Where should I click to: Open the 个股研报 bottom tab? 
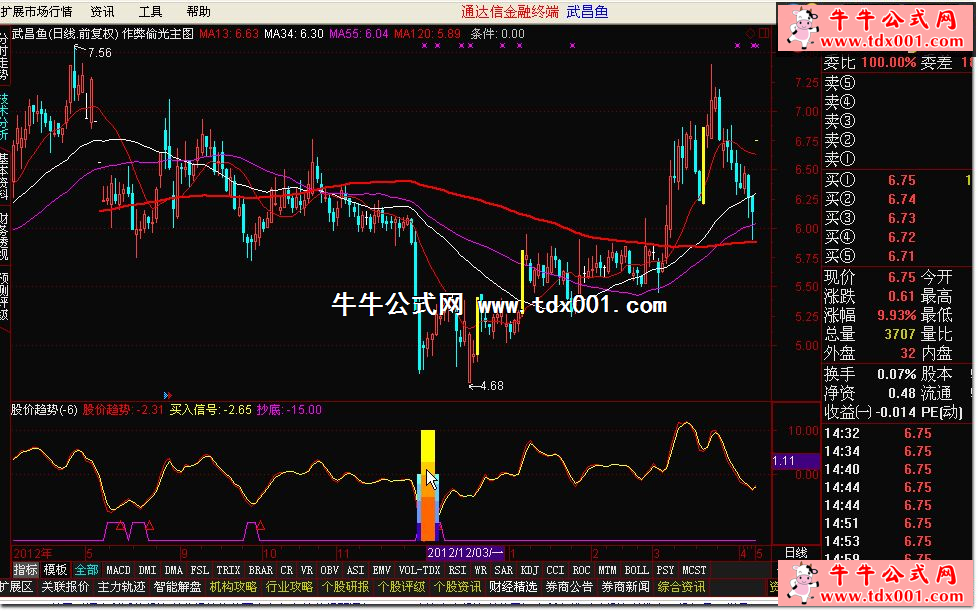click(346, 587)
